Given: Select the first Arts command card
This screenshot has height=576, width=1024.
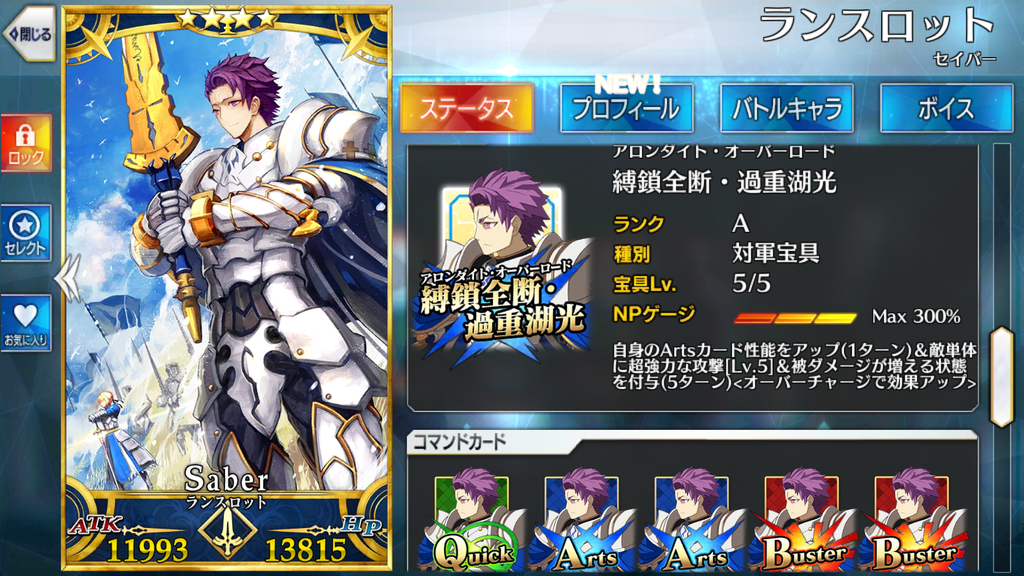Looking at the screenshot, I should click(x=584, y=520).
